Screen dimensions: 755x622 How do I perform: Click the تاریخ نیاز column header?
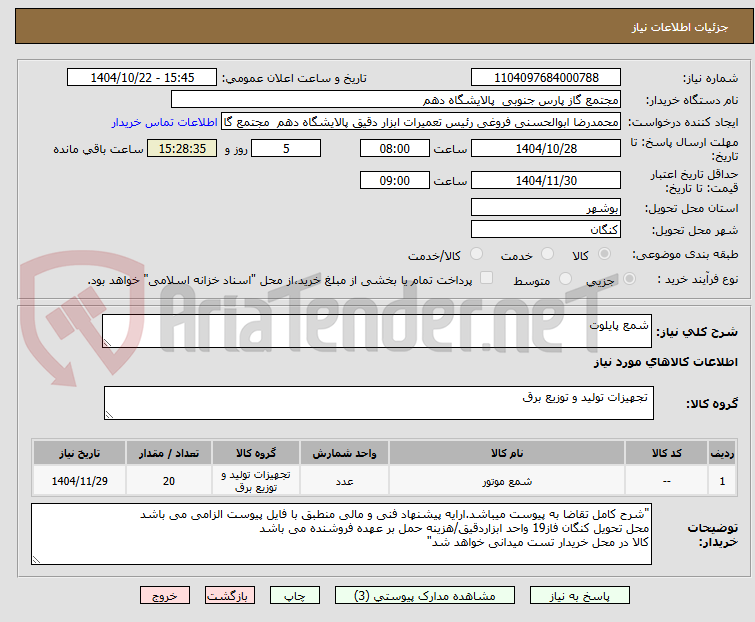tap(79, 453)
